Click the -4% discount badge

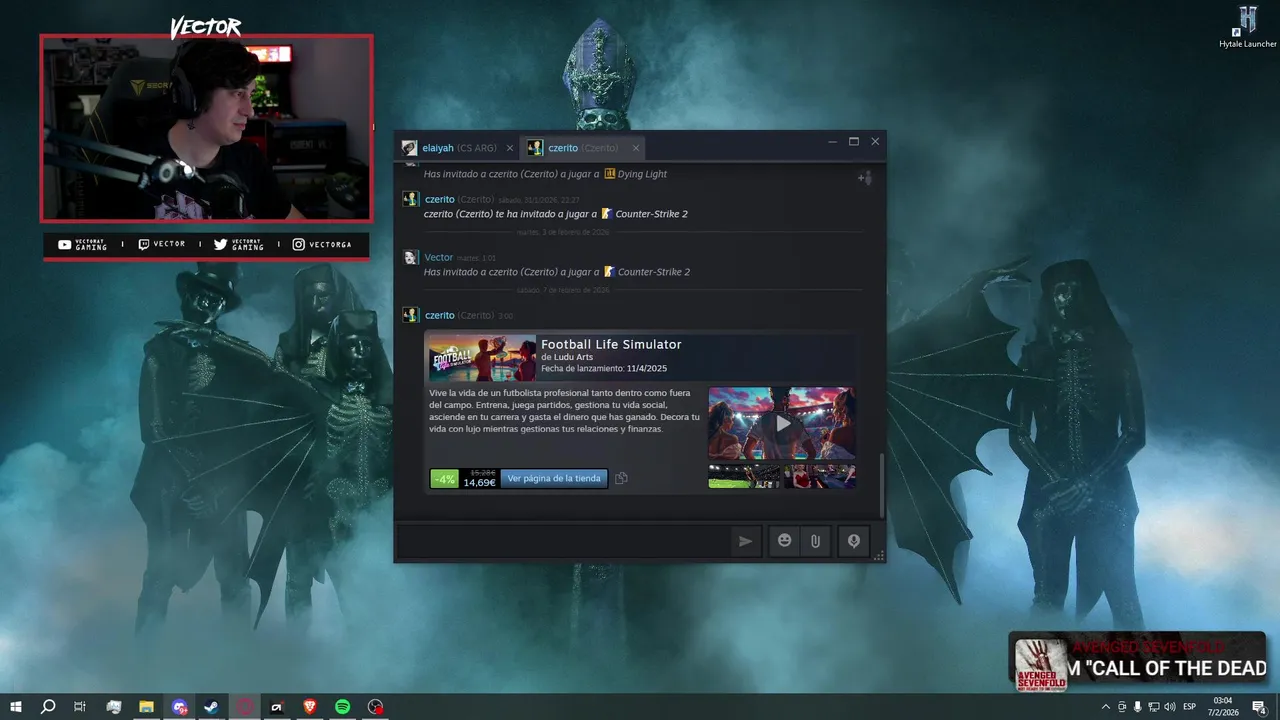(445, 479)
